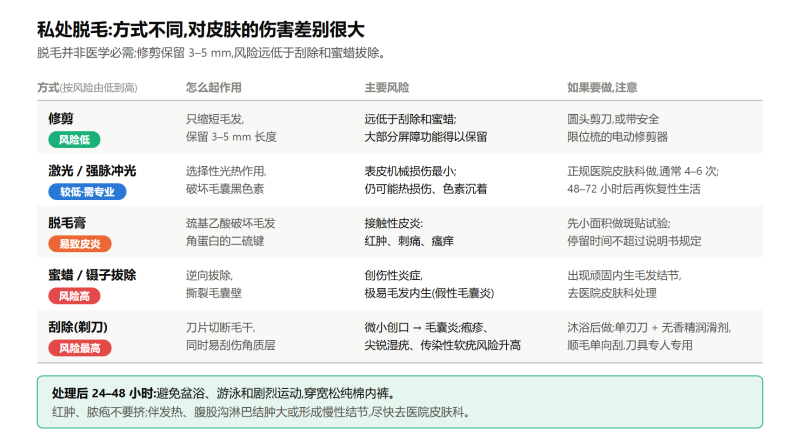Click the text 限位梳的电动修剪器
This screenshot has width=800, height=441.
(x=617, y=137)
